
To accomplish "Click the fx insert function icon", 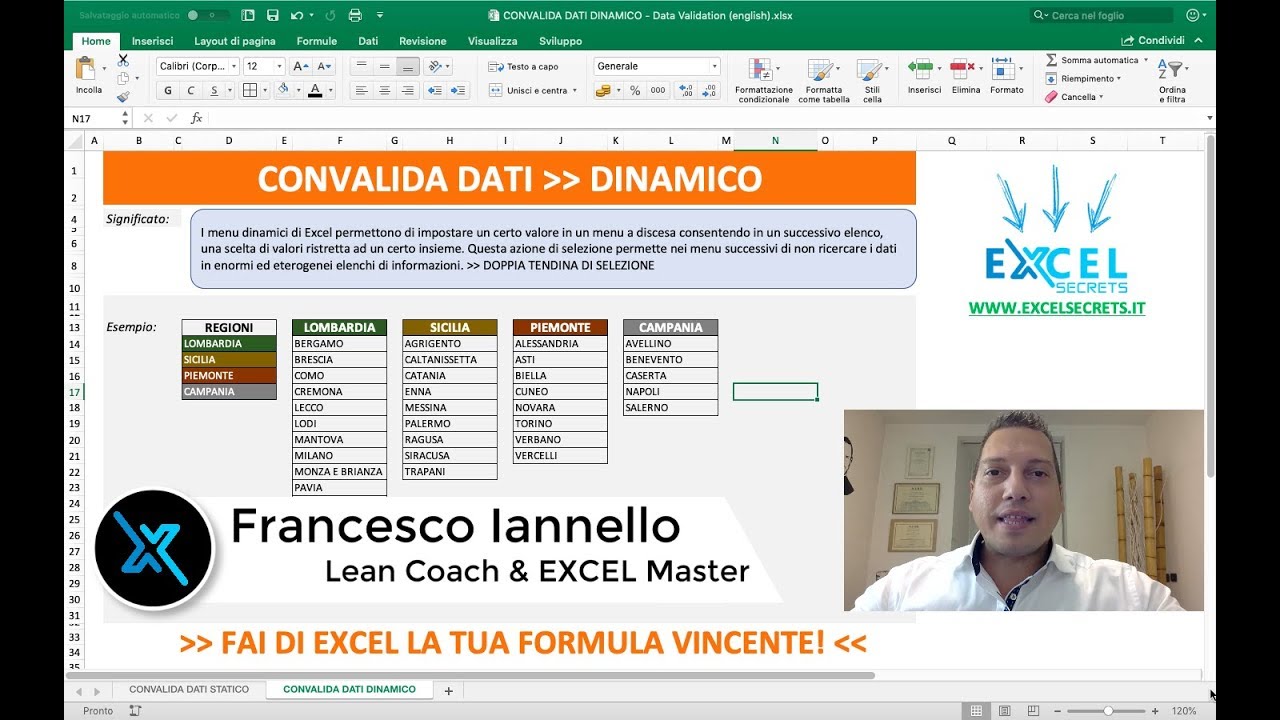I will 197,118.
